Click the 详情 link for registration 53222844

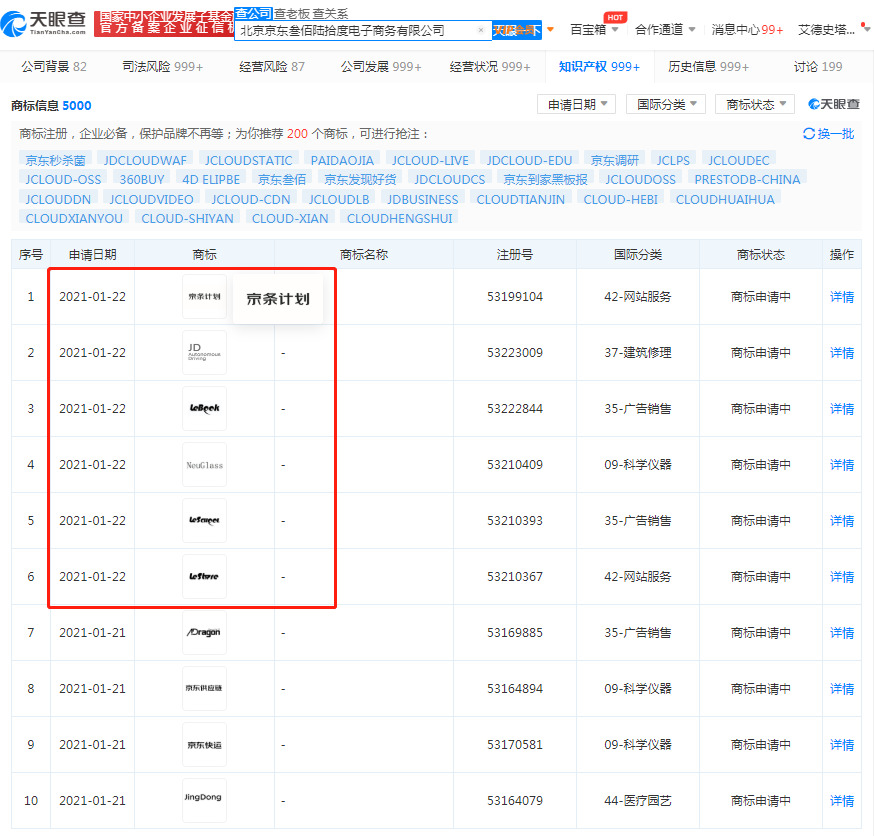(842, 409)
